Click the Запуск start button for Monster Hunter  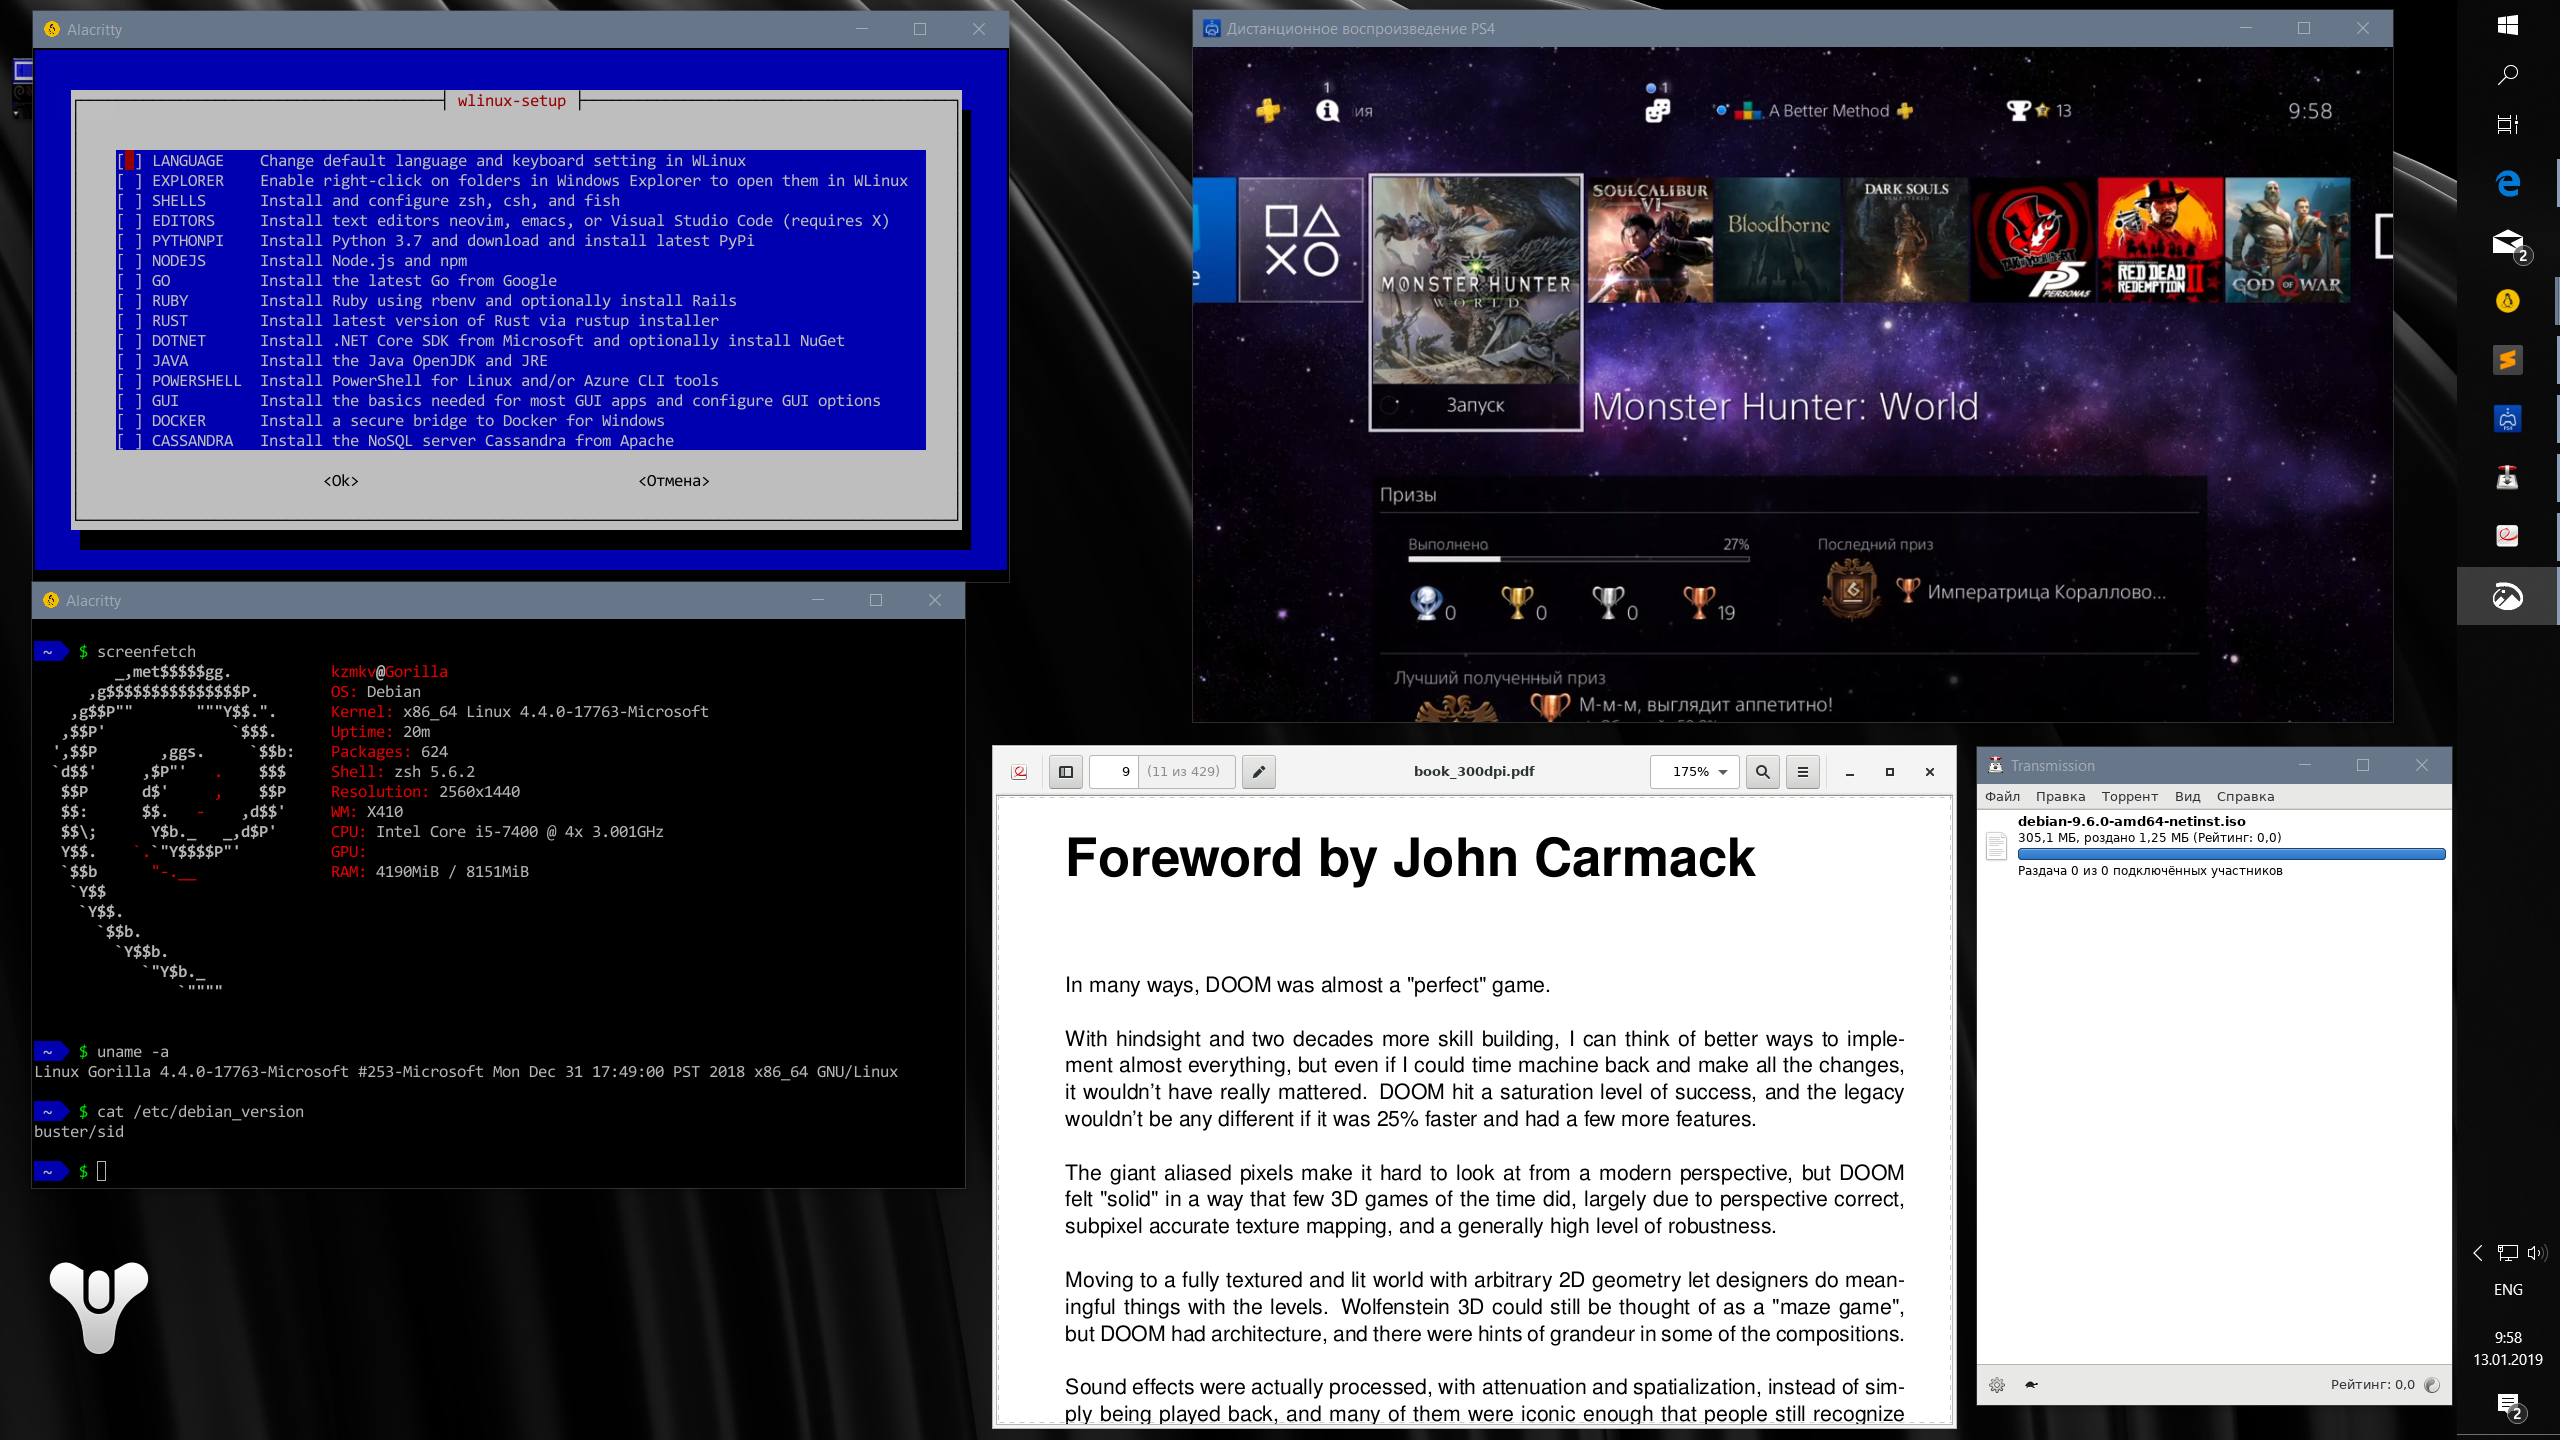tap(1475, 405)
